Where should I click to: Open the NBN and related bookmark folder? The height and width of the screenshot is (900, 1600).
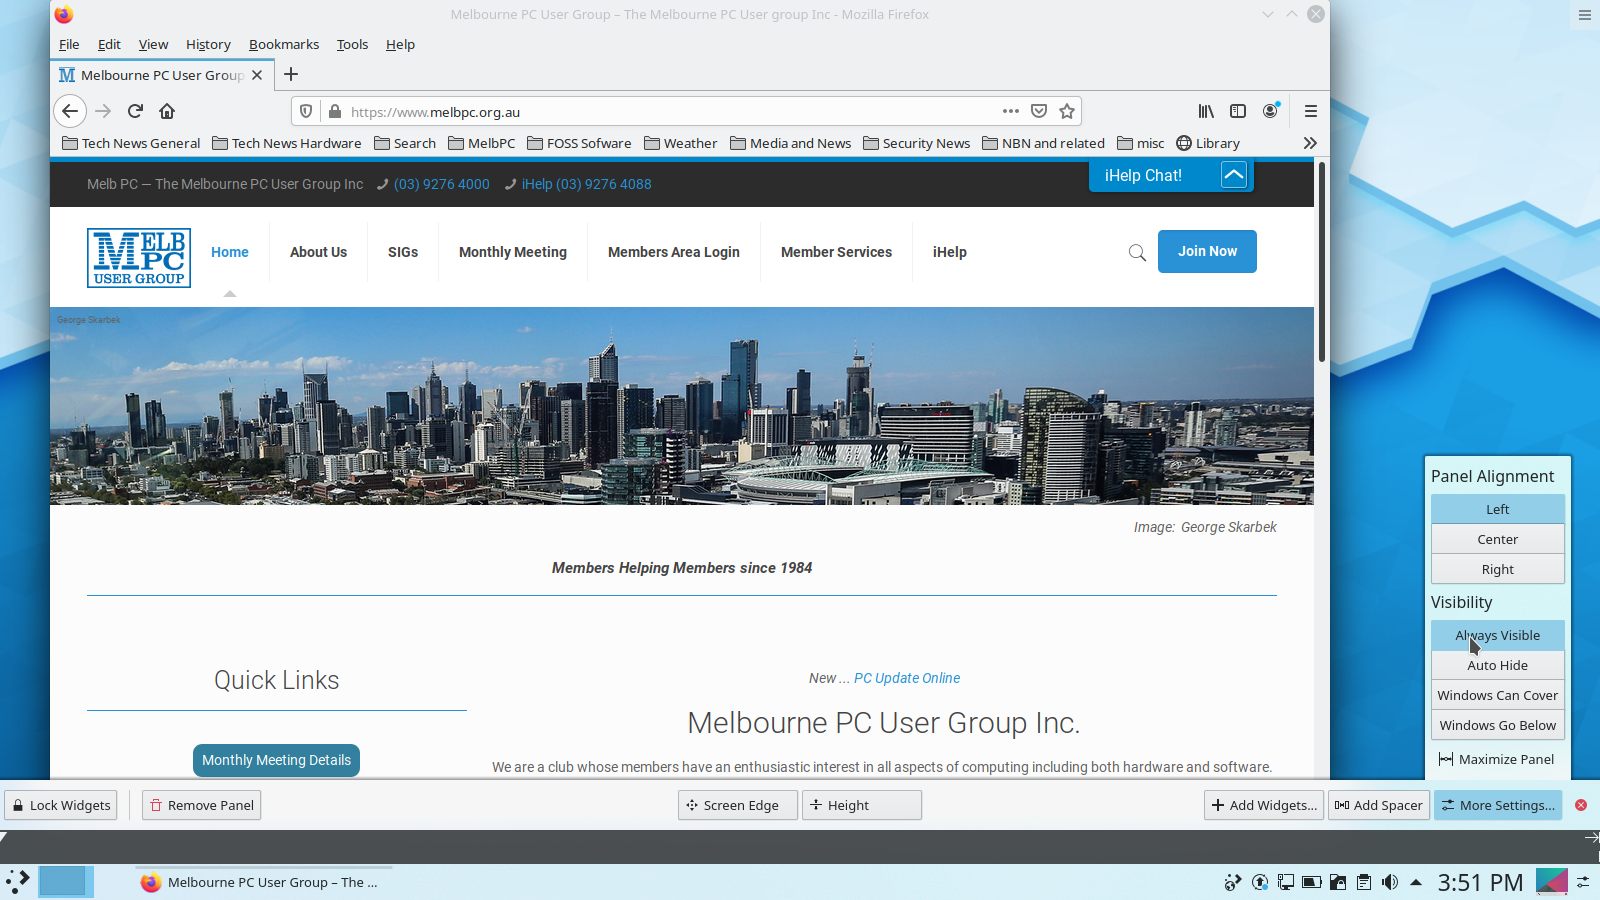(x=1043, y=143)
